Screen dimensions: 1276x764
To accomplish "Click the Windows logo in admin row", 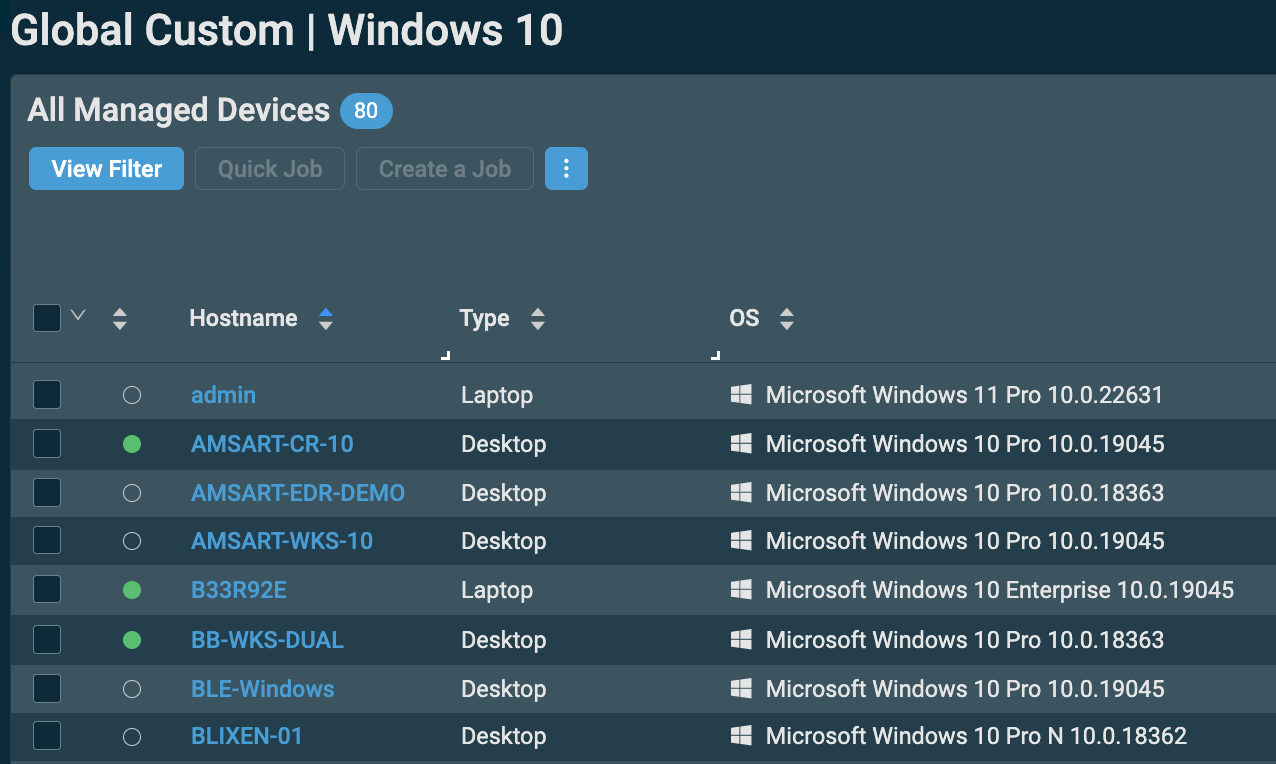I will [x=741, y=395].
